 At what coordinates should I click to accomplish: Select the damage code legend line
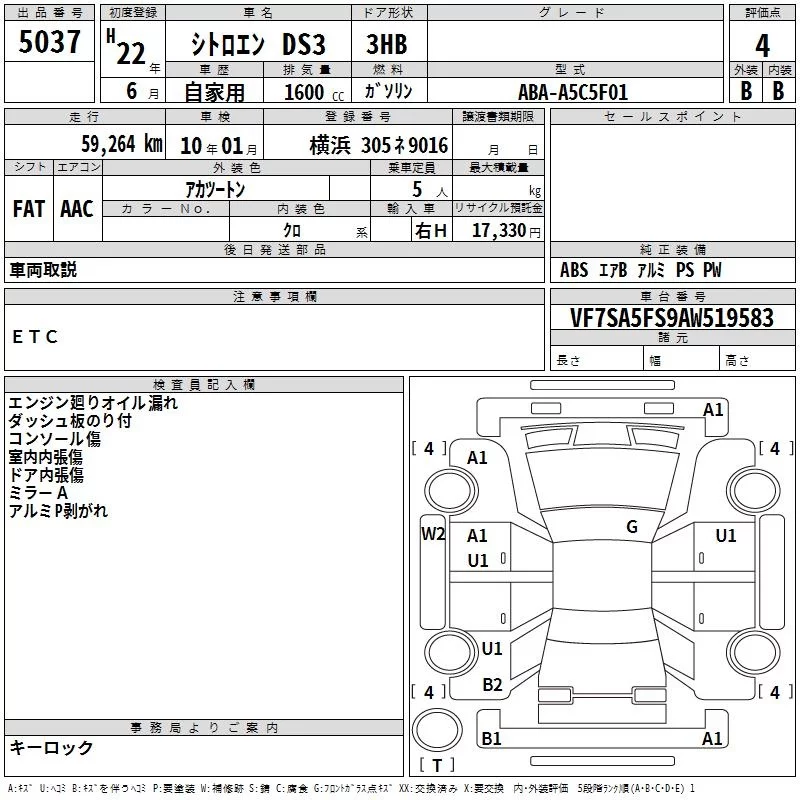point(351,788)
